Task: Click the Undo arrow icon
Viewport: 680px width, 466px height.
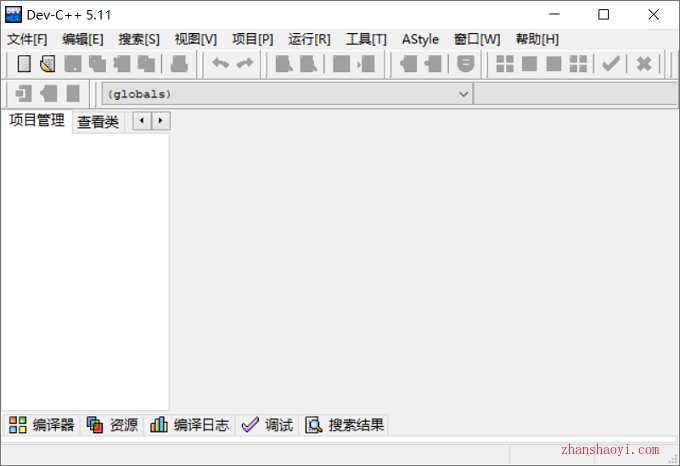Action: 220,64
